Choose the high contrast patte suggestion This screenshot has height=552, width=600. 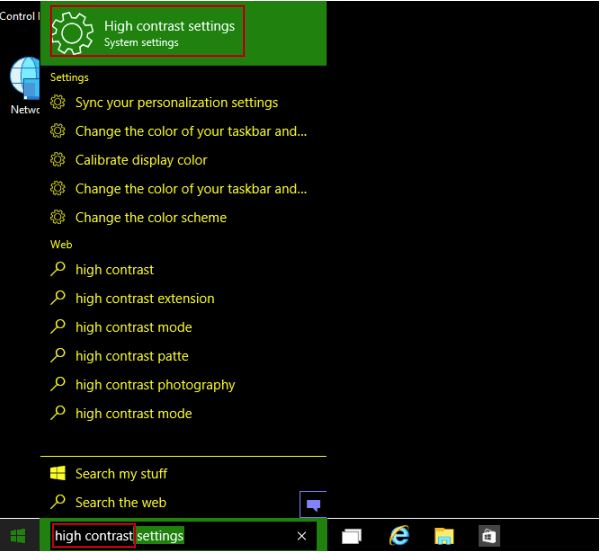click(131, 356)
